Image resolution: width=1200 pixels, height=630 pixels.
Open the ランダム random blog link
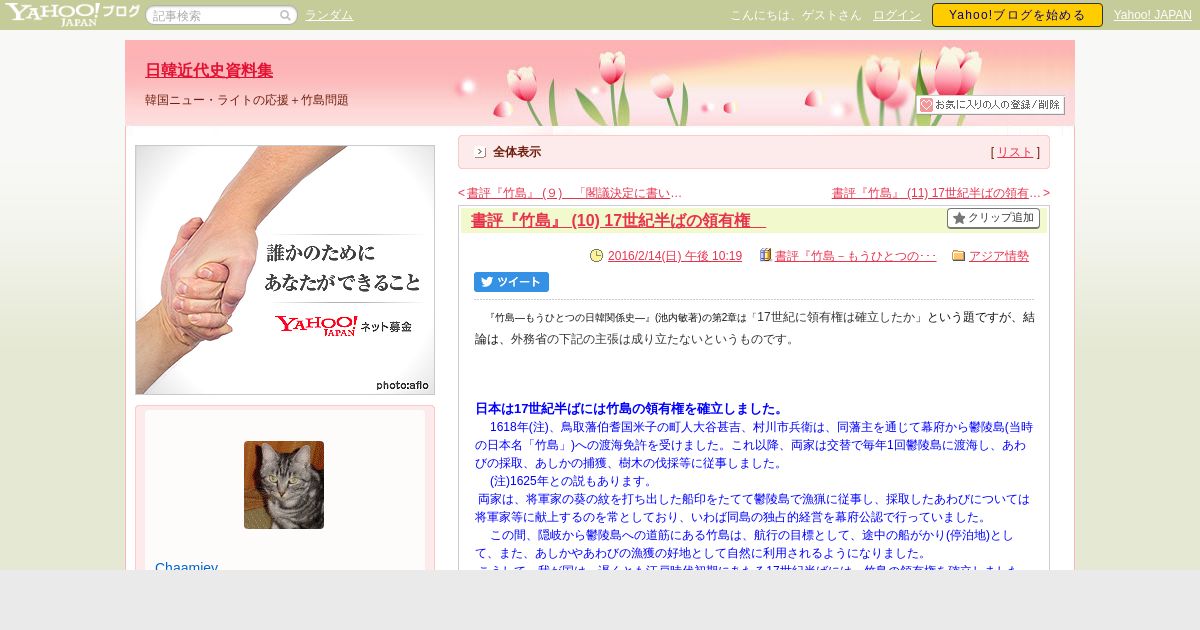click(x=329, y=16)
